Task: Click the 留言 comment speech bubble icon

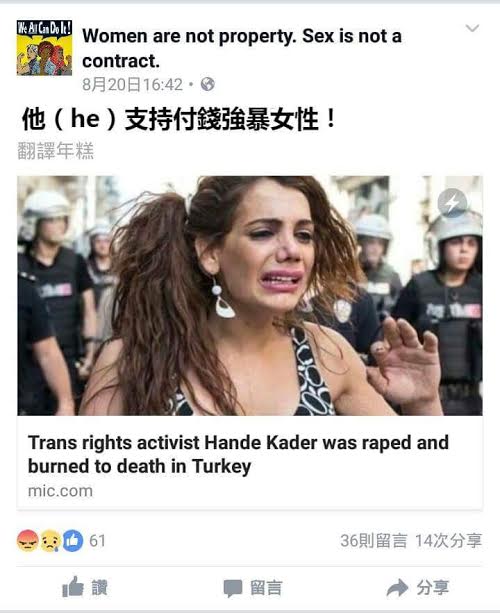Action: (x=233, y=588)
